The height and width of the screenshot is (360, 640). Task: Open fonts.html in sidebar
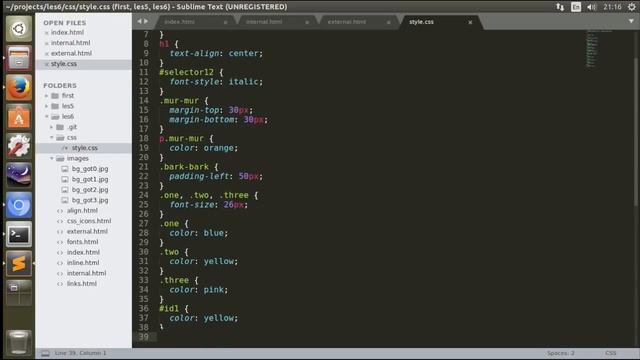(x=82, y=242)
